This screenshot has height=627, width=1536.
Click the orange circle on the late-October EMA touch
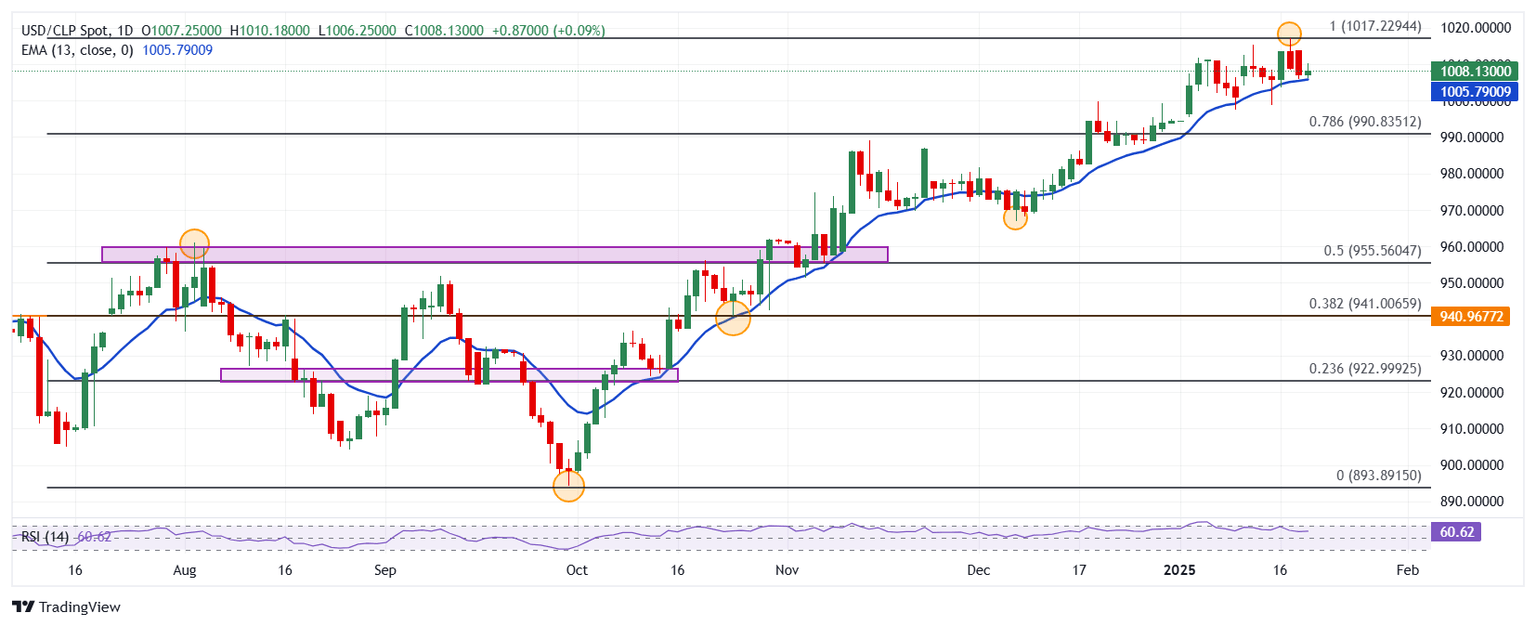pos(733,320)
